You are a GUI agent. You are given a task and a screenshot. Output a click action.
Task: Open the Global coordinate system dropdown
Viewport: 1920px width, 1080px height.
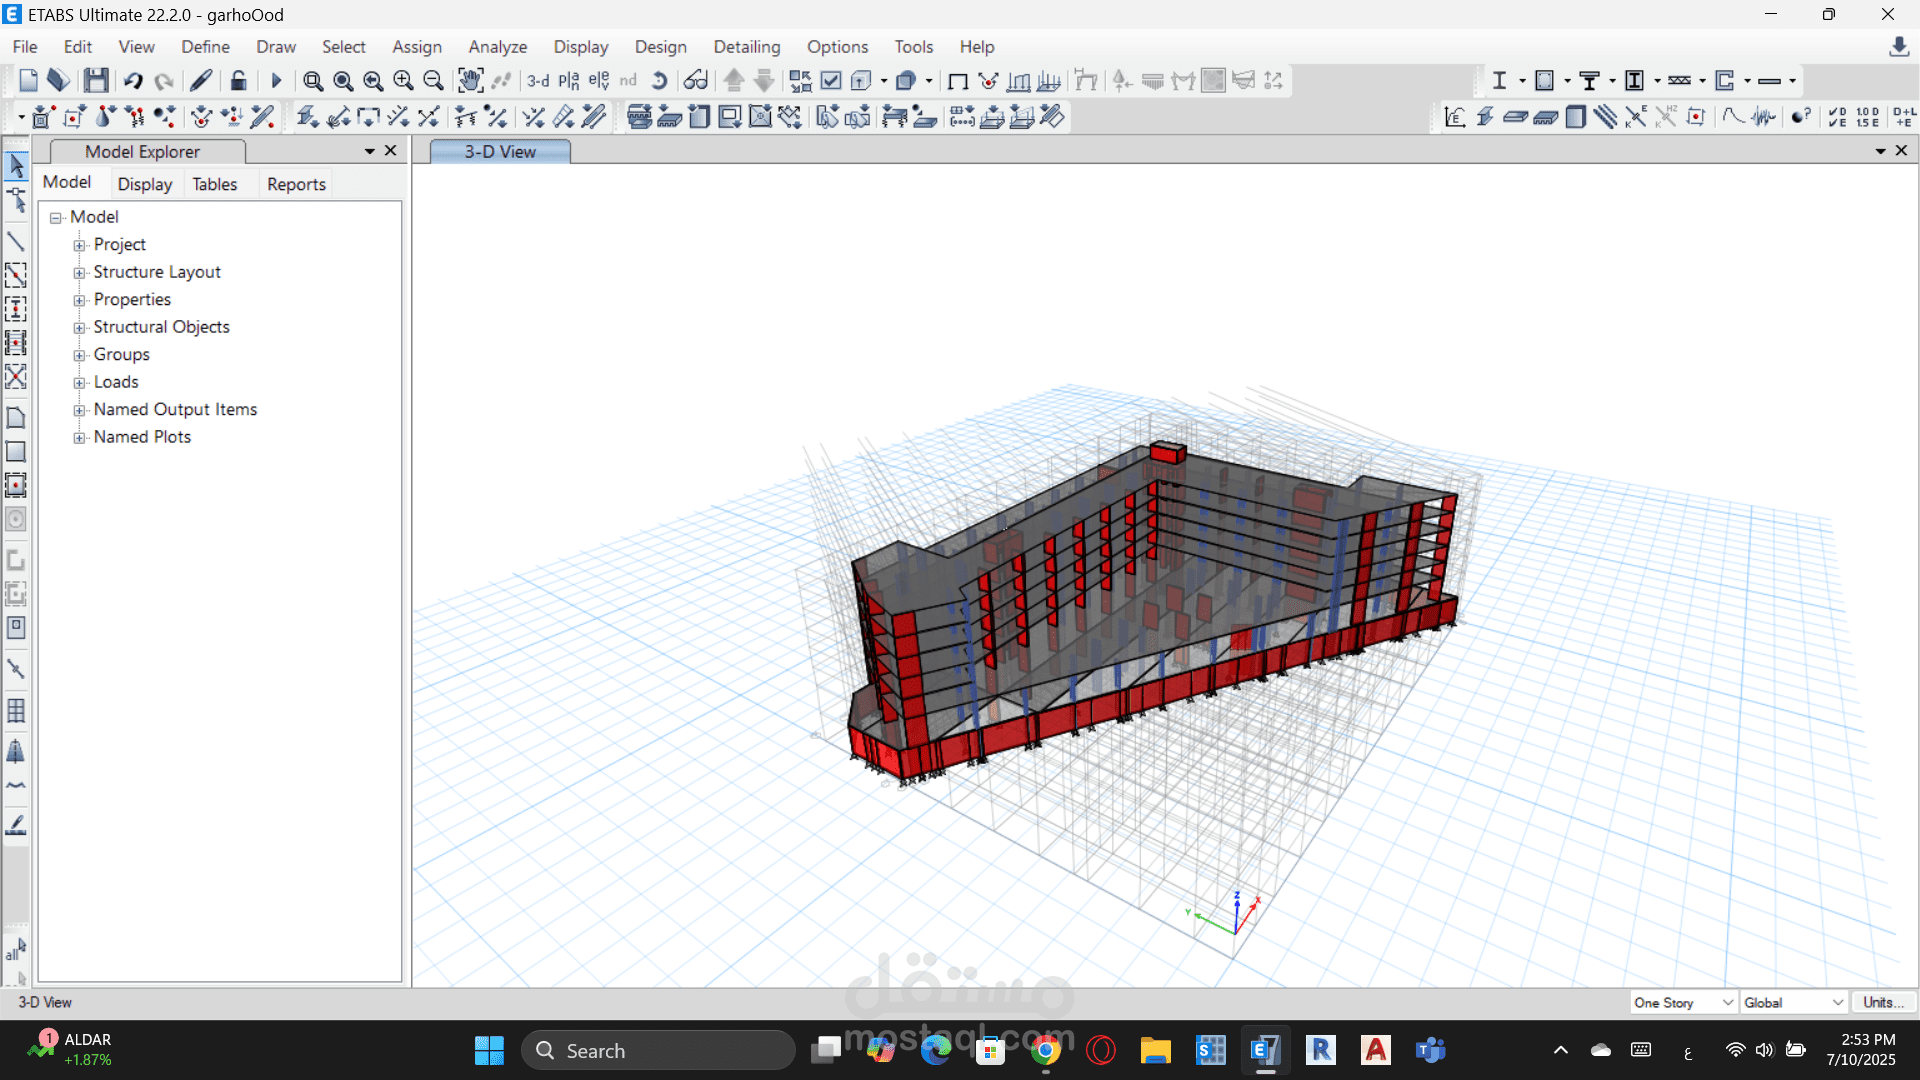tap(1794, 1002)
